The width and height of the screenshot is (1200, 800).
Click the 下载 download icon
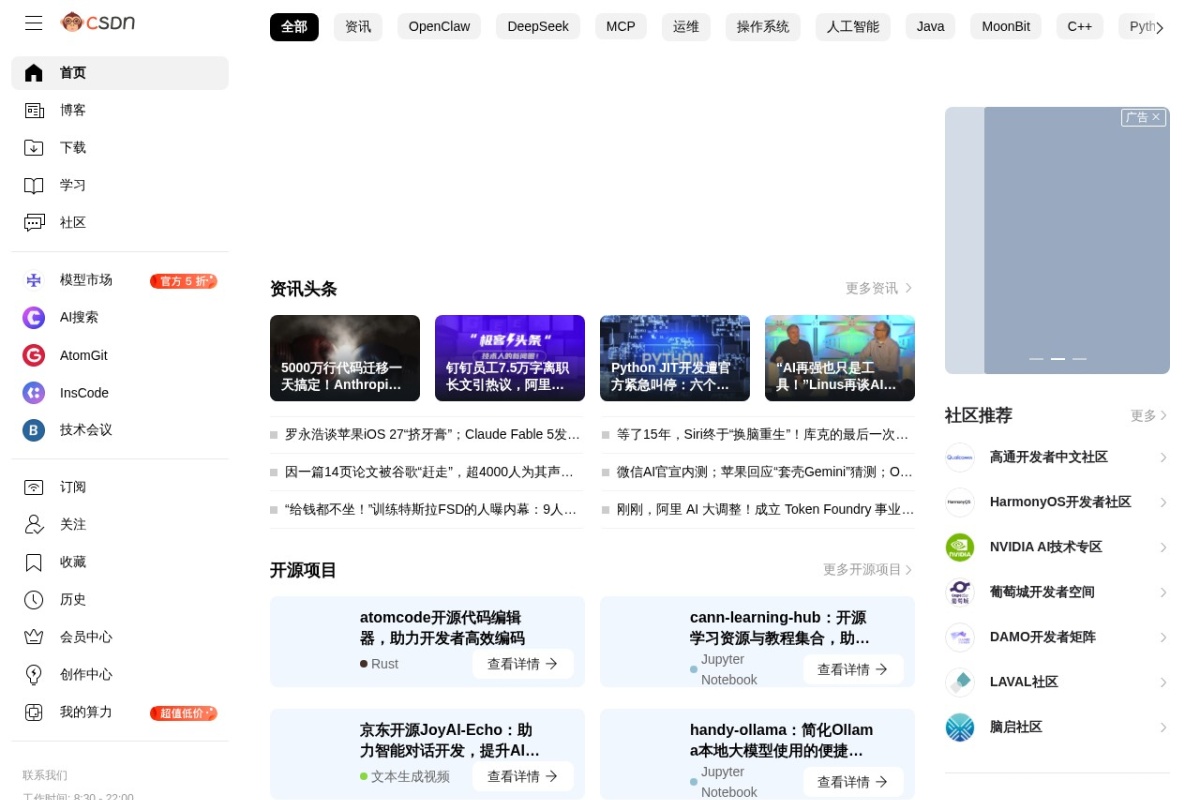(x=34, y=148)
